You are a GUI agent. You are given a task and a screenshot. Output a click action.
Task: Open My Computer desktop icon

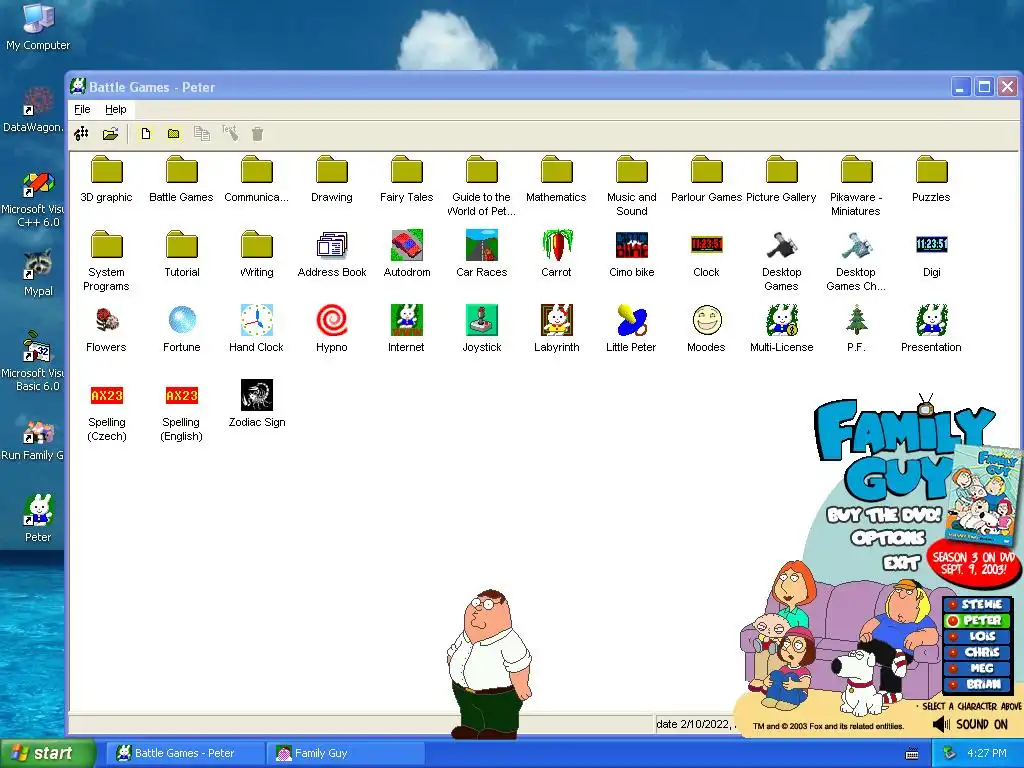pyautogui.click(x=38, y=26)
